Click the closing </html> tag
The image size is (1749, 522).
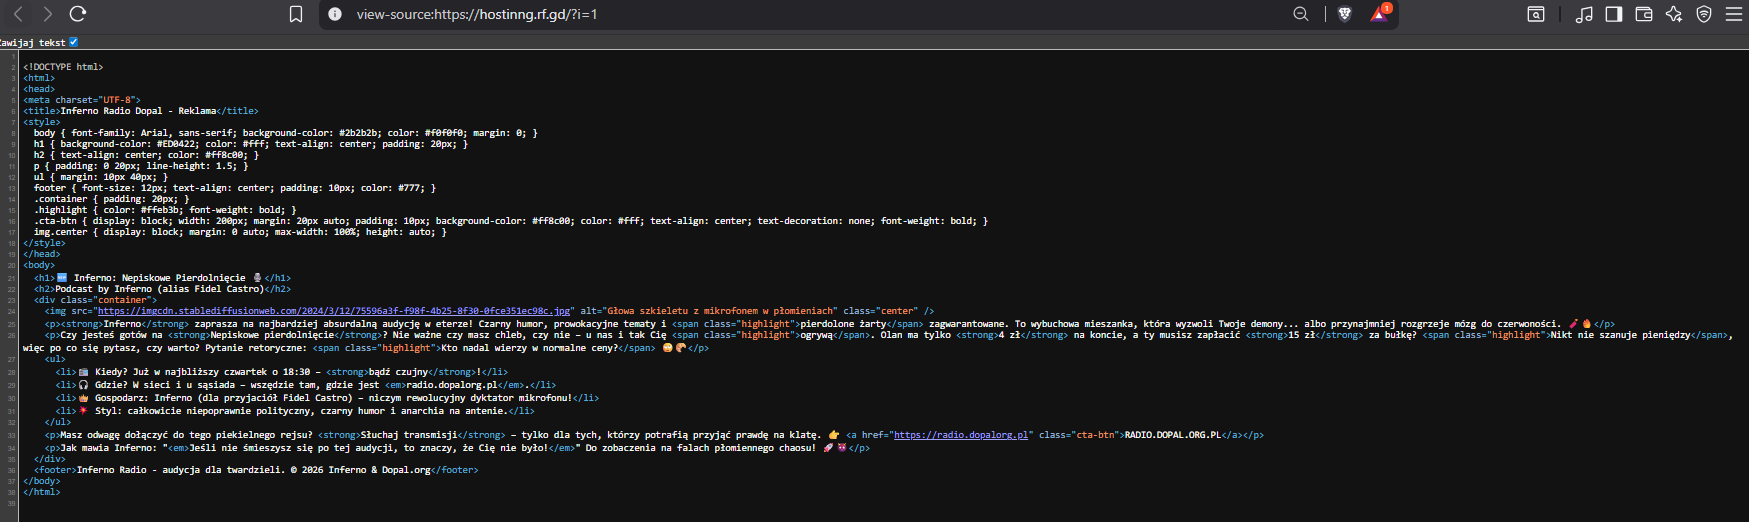(x=42, y=492)
